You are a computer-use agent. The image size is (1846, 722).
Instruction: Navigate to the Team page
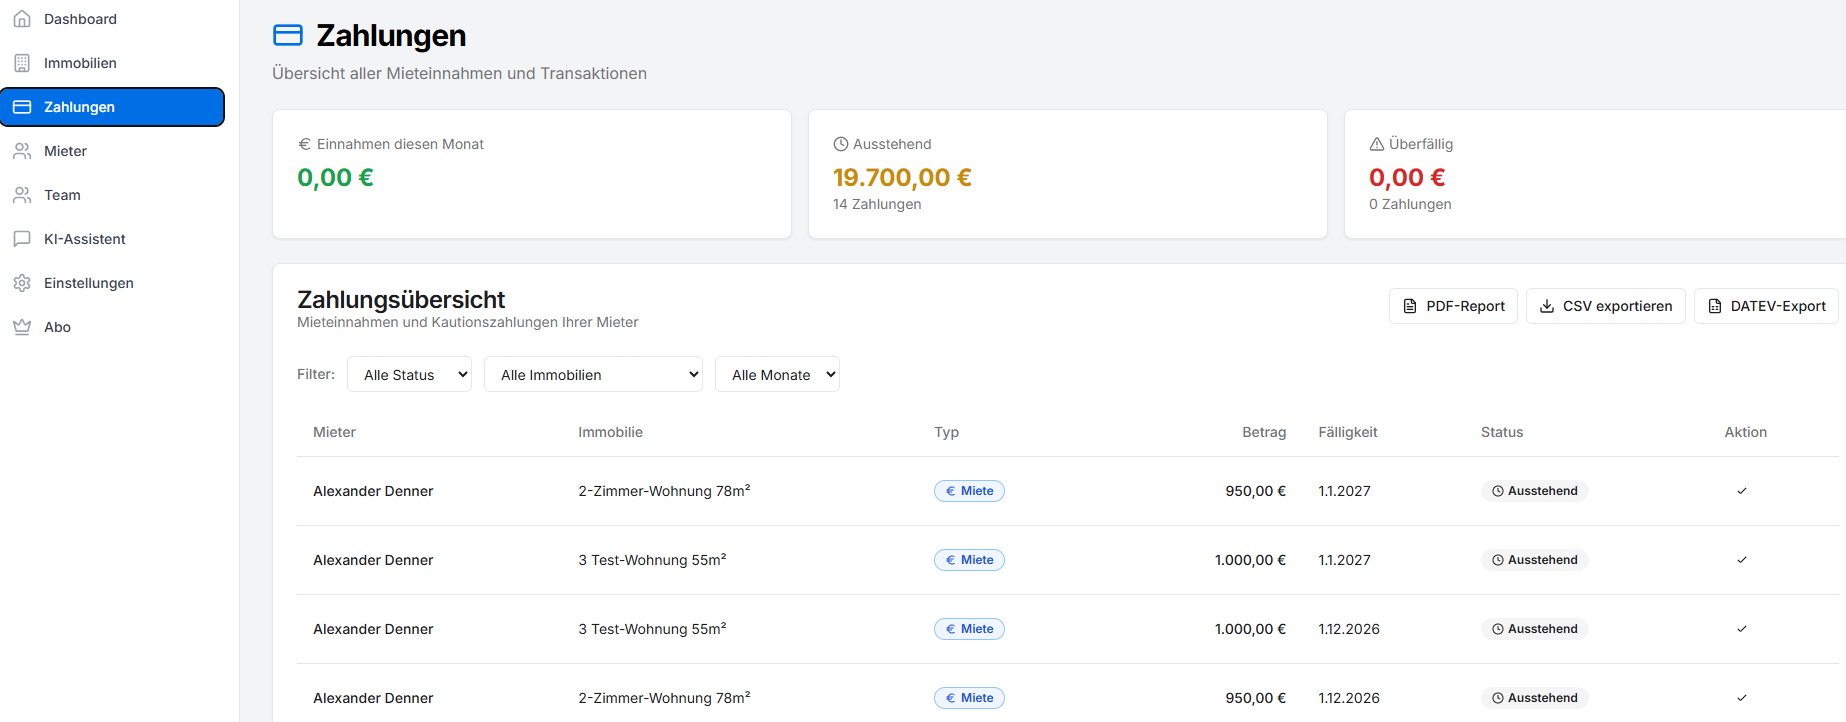112,195
